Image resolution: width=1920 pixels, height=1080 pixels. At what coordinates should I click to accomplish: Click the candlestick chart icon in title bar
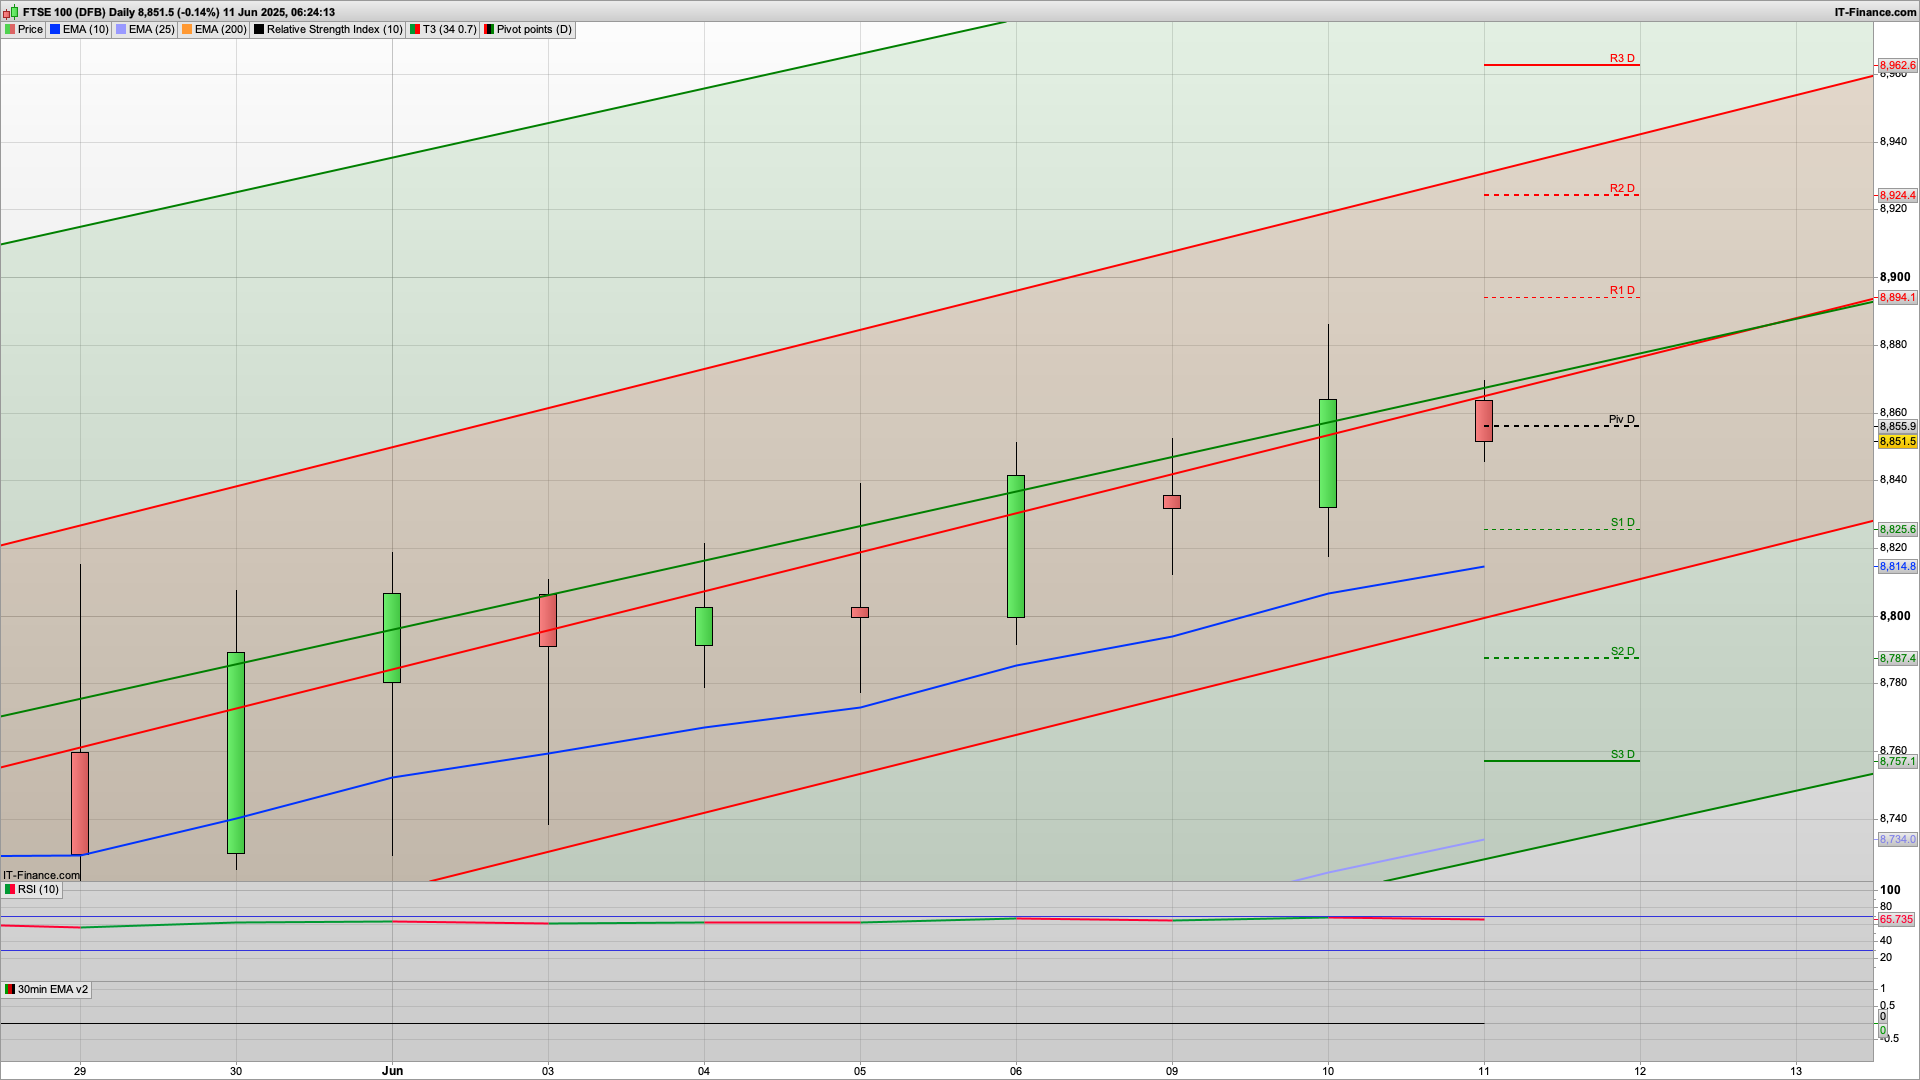pos(12,12)
